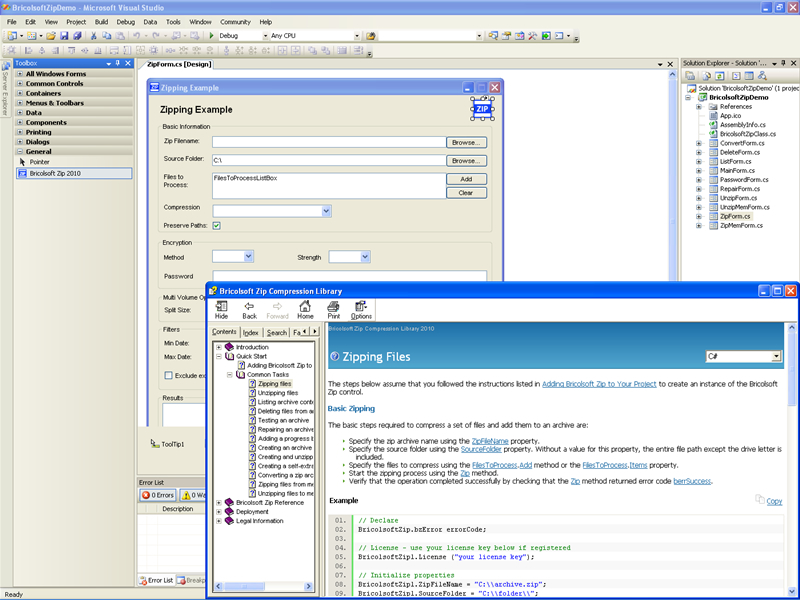
Task: Open the Build menu
Action: click(x=101, y=22)
